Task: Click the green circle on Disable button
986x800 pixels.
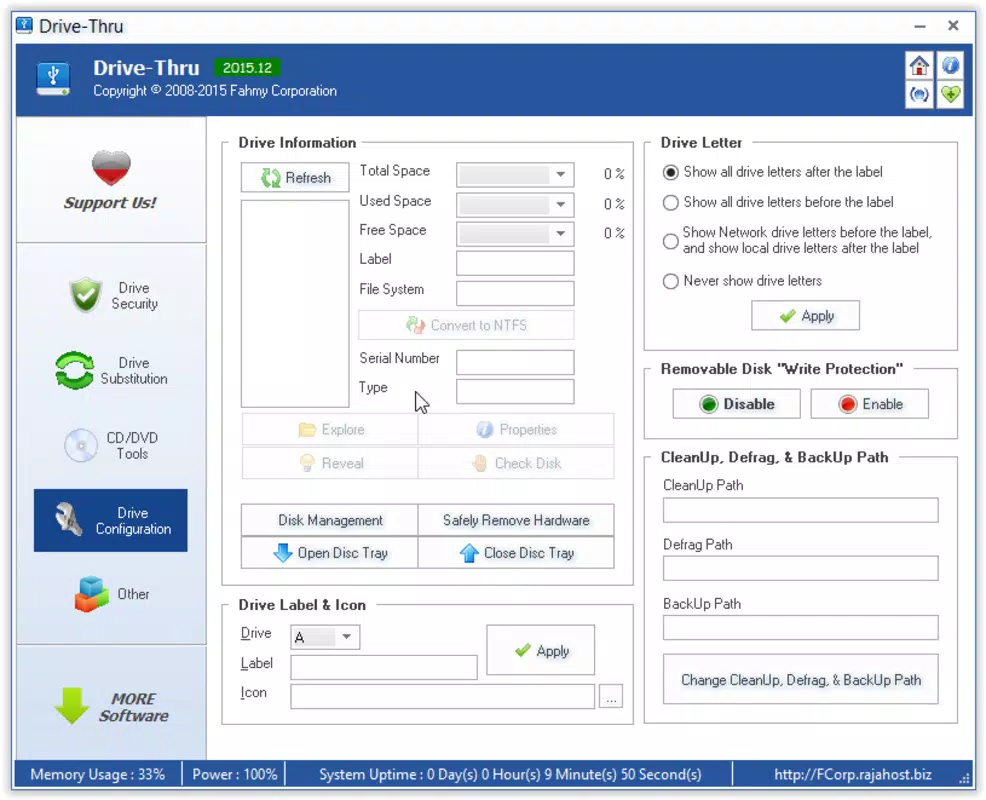Action: tap(709, 404)
